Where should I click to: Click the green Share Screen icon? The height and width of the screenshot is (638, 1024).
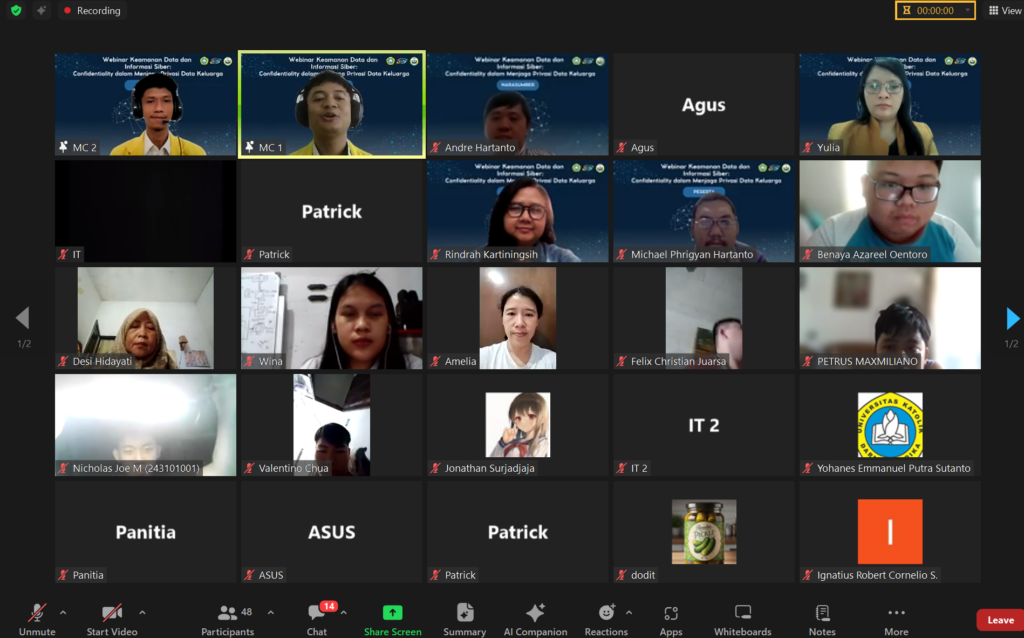392,613
